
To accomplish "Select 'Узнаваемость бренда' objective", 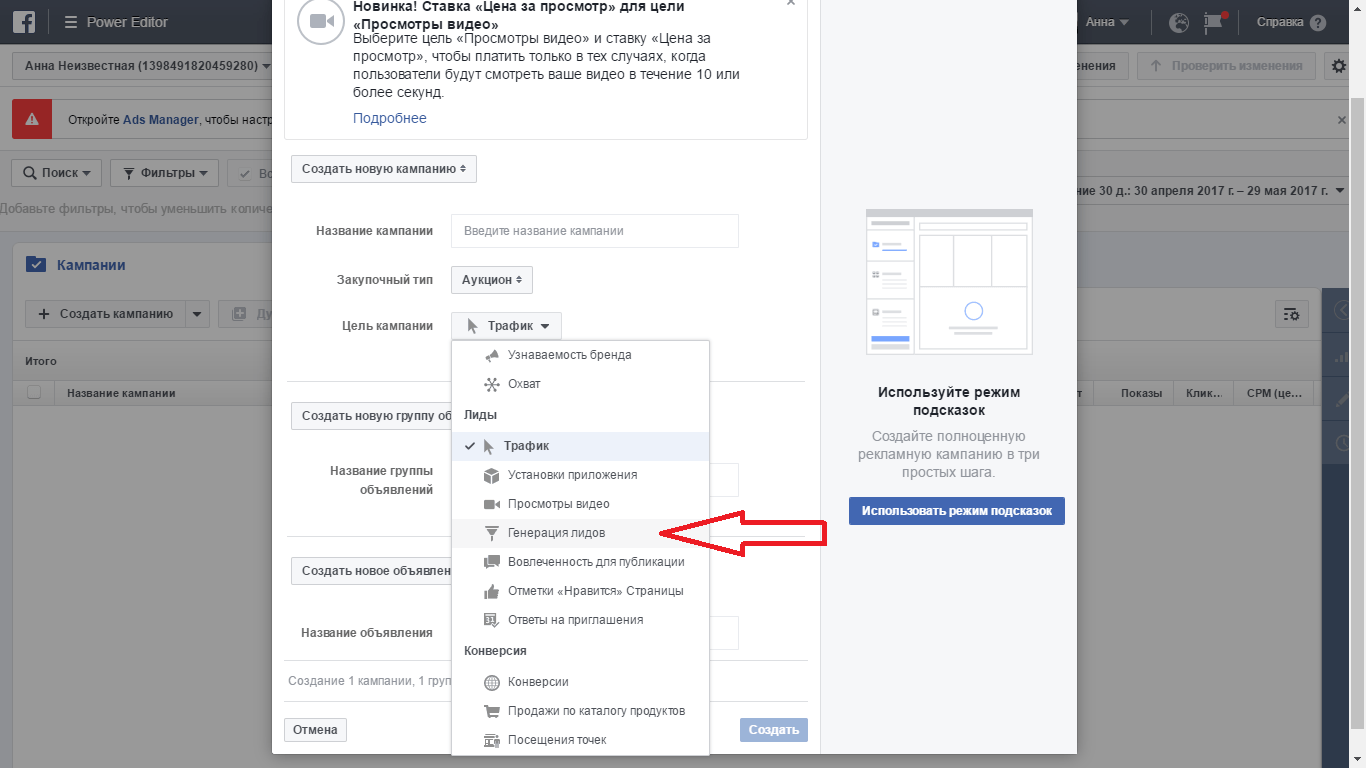I will pos(580,355).
